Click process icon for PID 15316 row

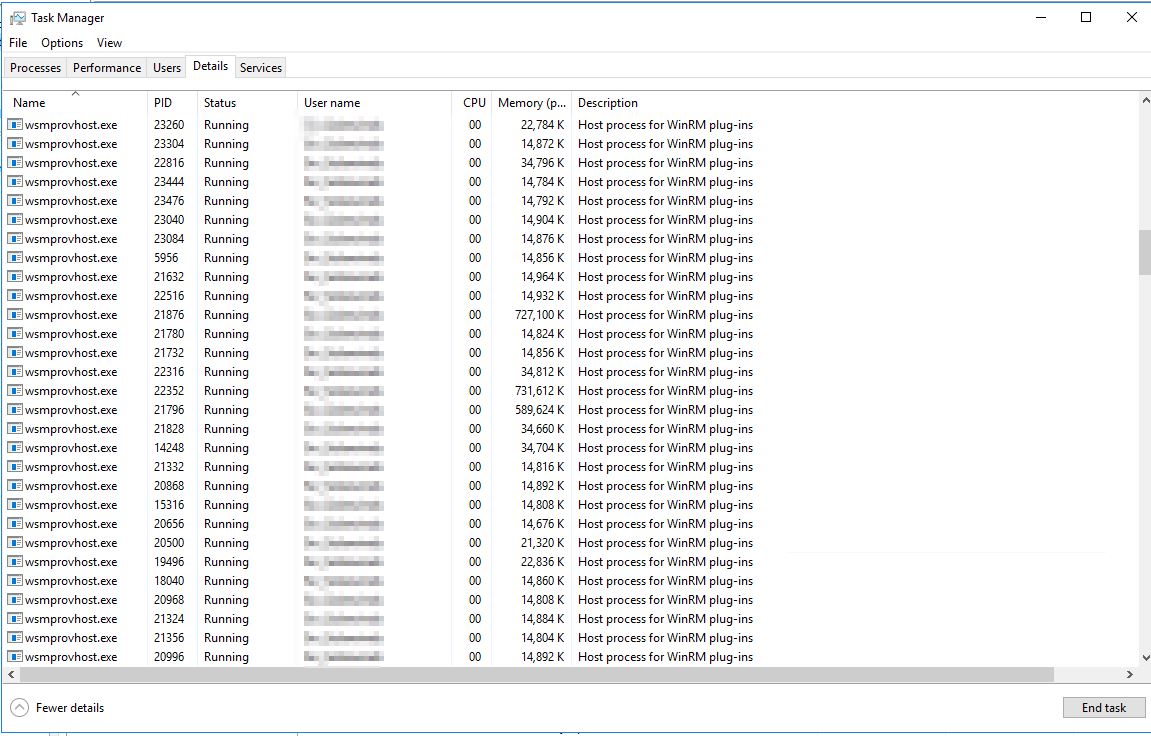click(15, 505)
